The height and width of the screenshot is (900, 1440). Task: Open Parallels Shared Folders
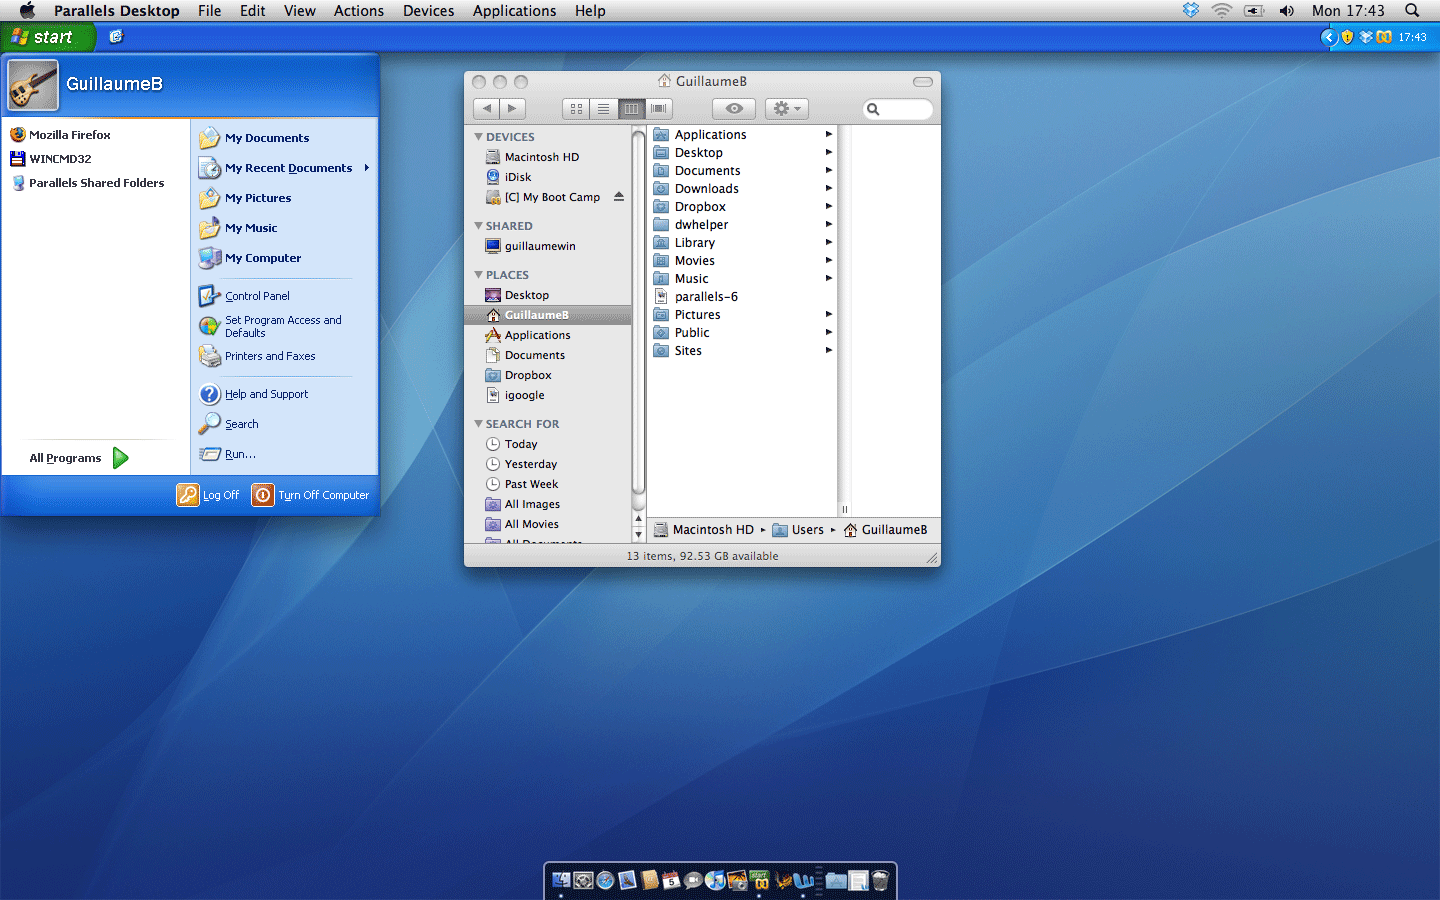87,183
